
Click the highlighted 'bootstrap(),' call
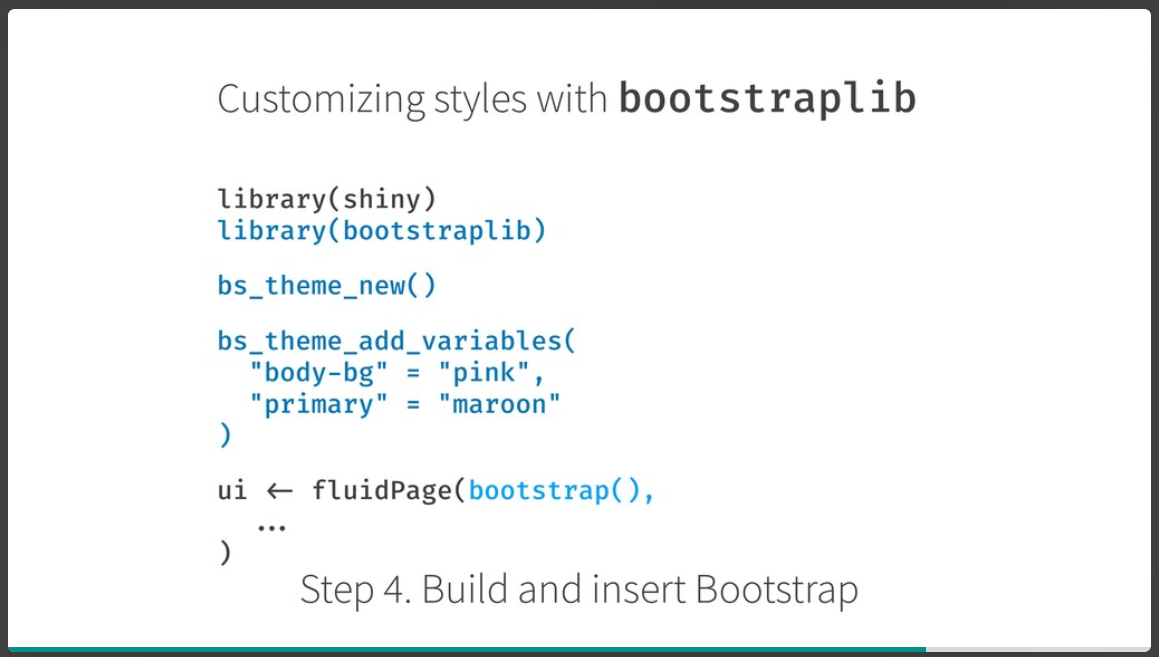pyautogui.click(x=562, y=490)
